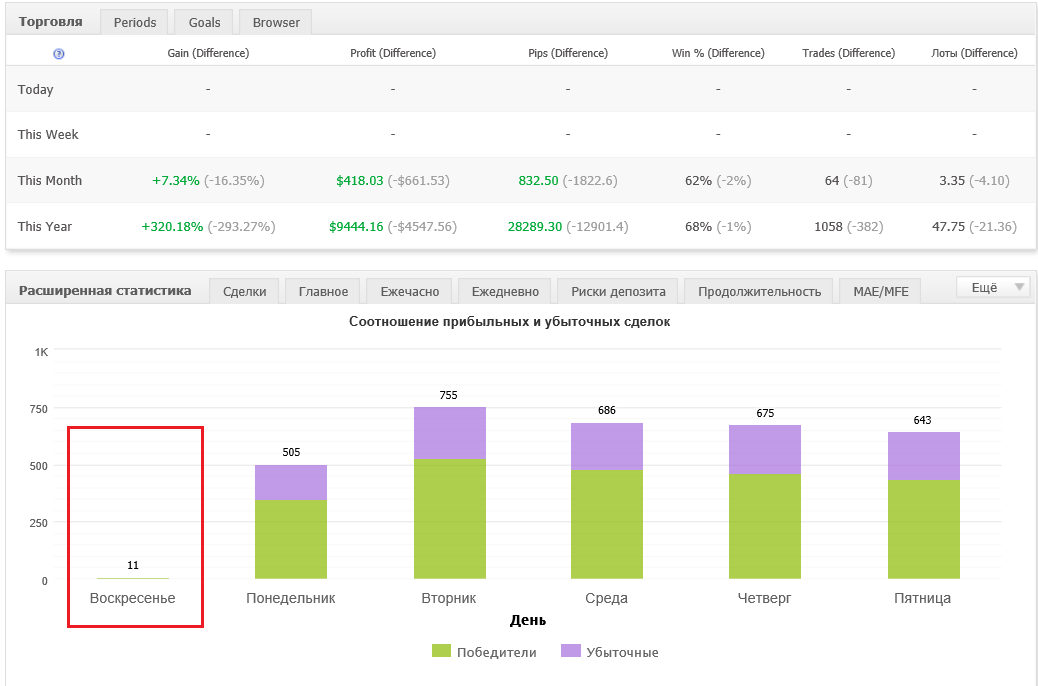Click the 832.50 monthly pips value
Screen dimensions: 1038x686
(538, 181)
